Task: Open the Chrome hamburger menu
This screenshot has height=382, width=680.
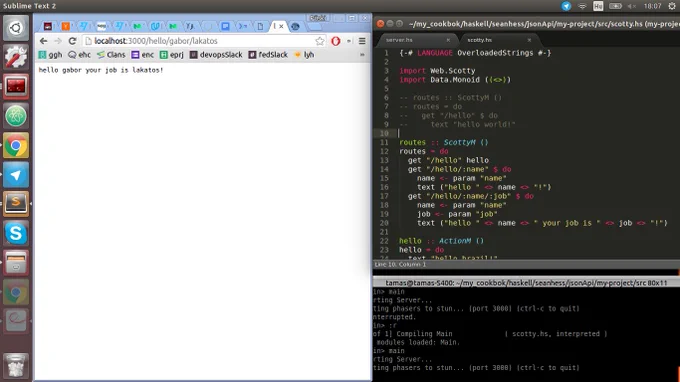Action: pyautogui.click(x=362, y=41)
